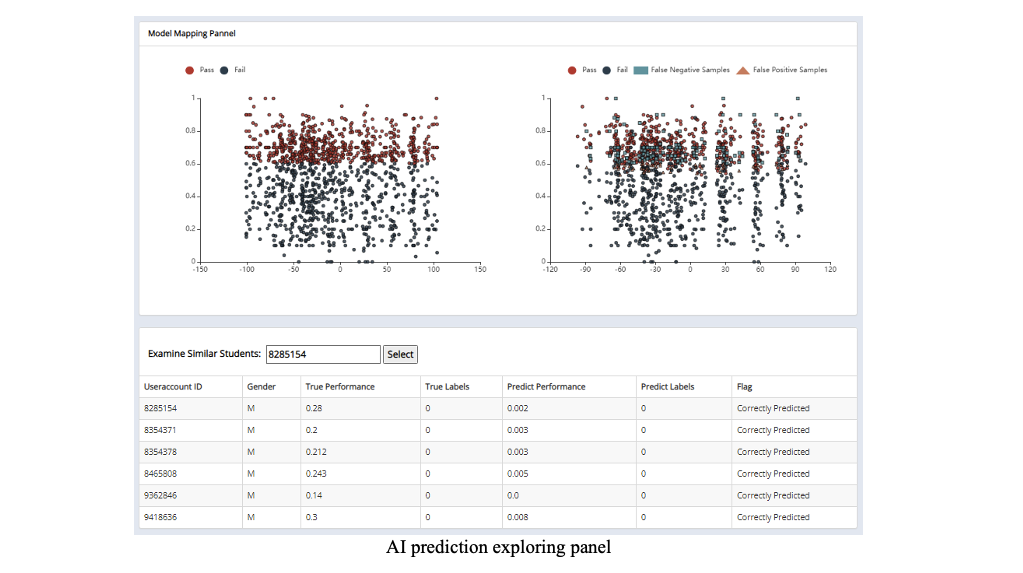Click the True Performance column header
Viewport: 1023px width, 573px height.
click(x=340, y=386)
